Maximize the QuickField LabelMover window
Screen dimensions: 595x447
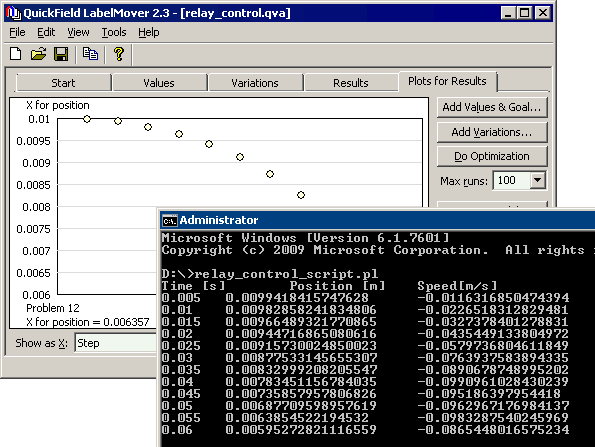coord(525,13)
